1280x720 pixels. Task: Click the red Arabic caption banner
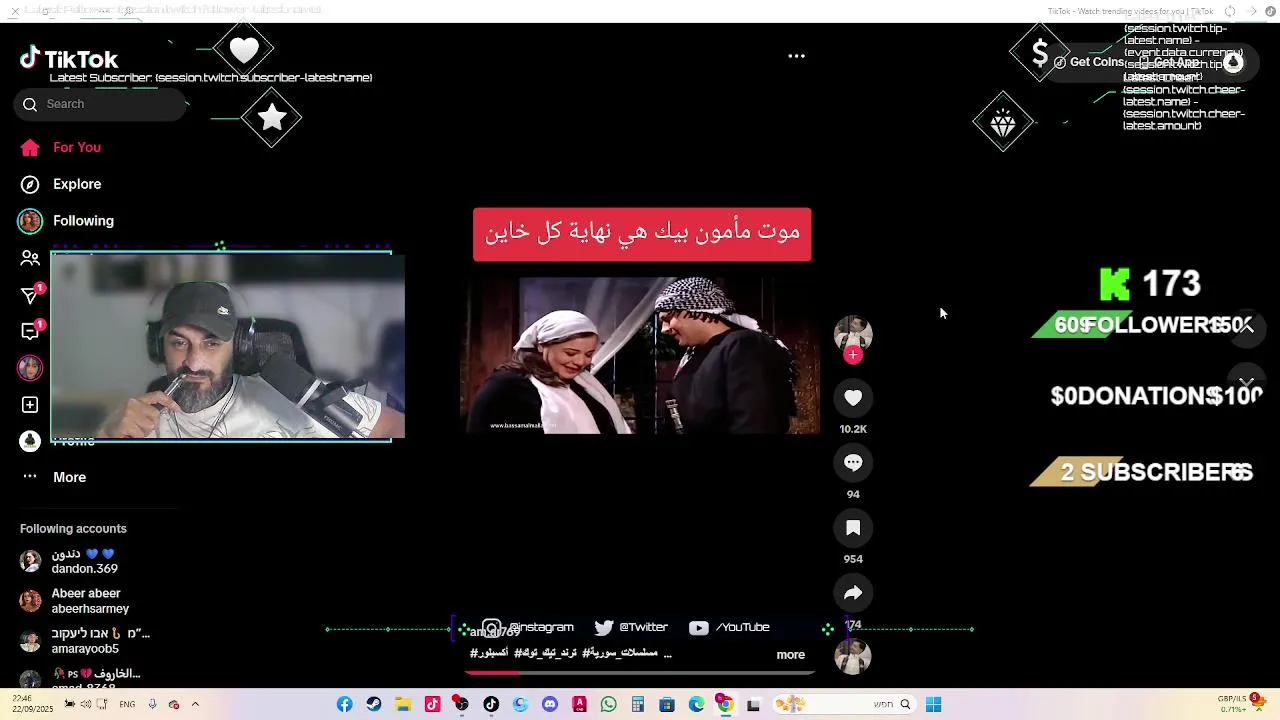pos(642,234)
